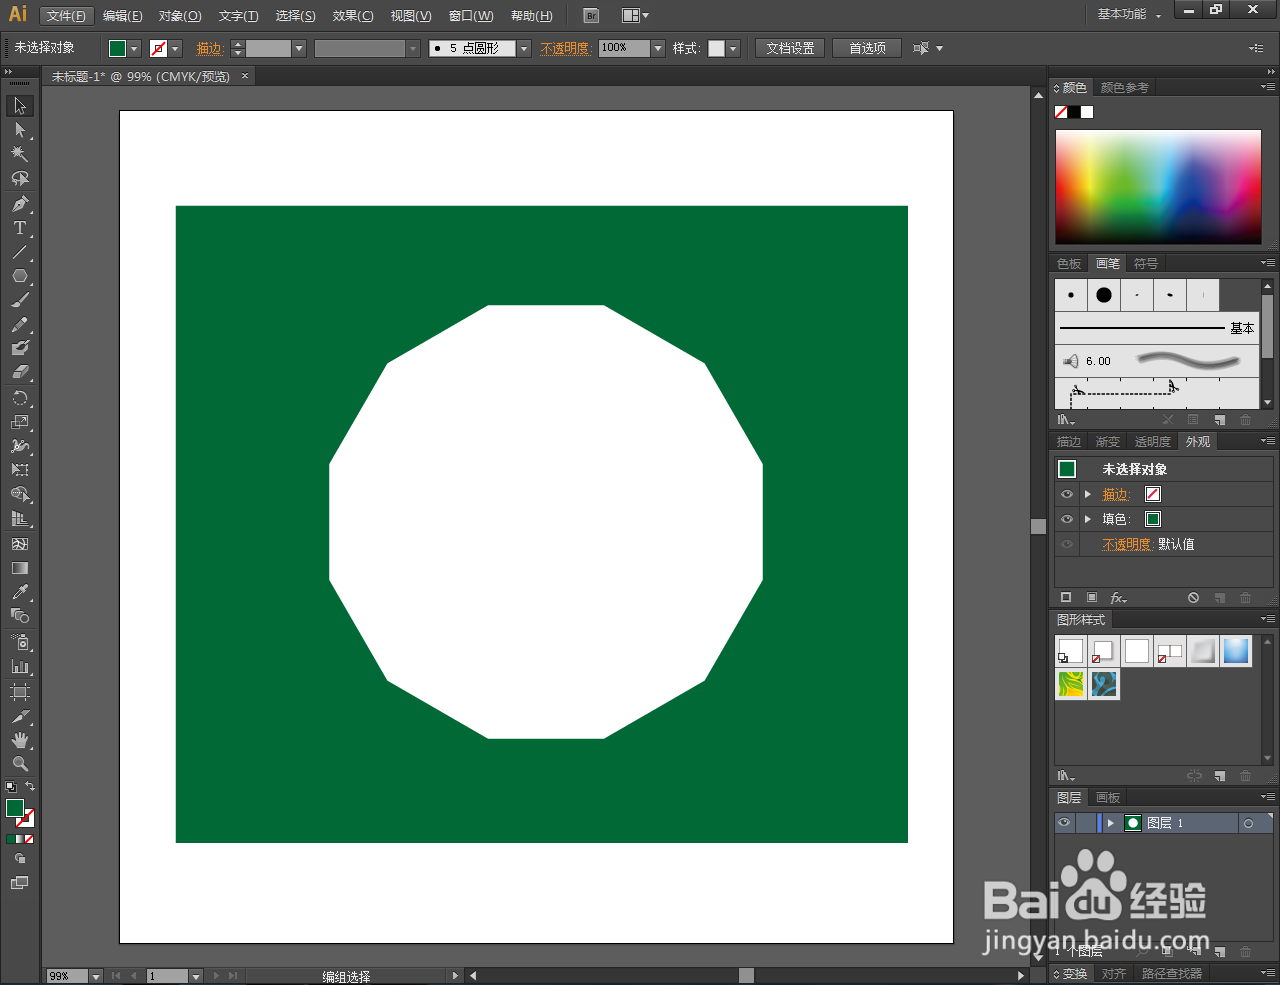The height and width of the screenshot is (985, 1280).
Task: Select the Mesh tool
Action: pos(20,544)
